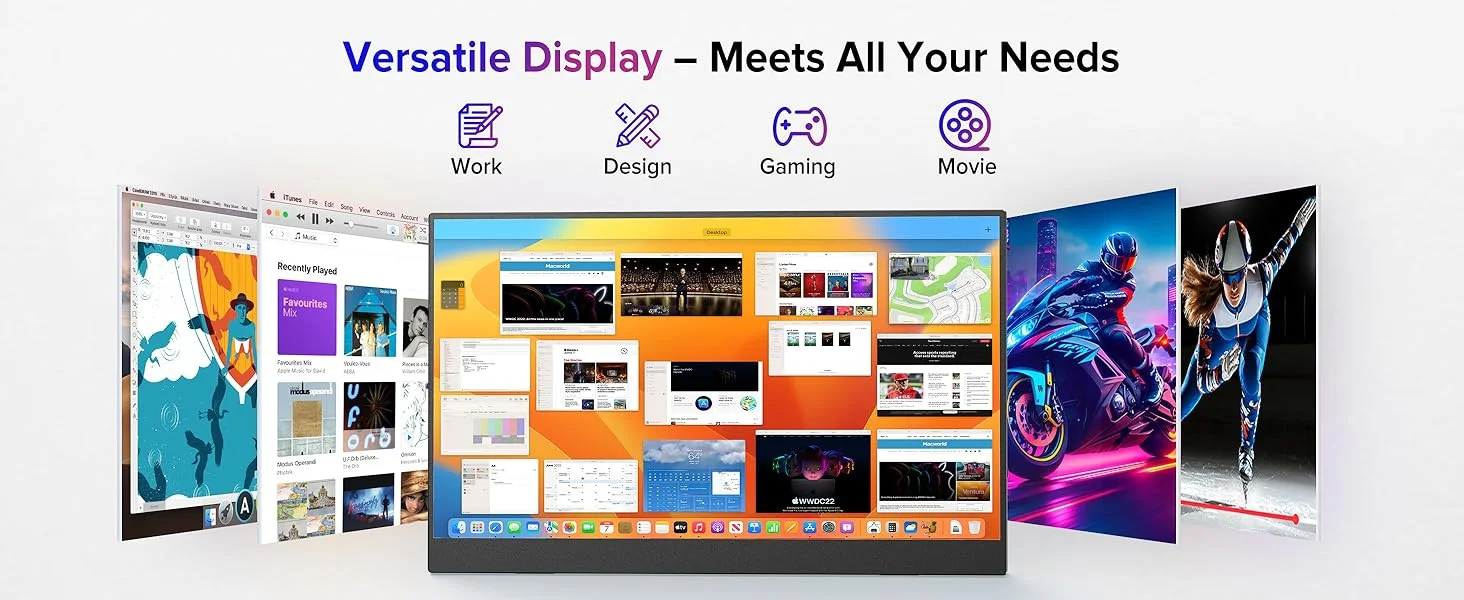Adjust the iTunes volume slider
This screenshot has width=1464, height=600.
click(x=361, y=225)
